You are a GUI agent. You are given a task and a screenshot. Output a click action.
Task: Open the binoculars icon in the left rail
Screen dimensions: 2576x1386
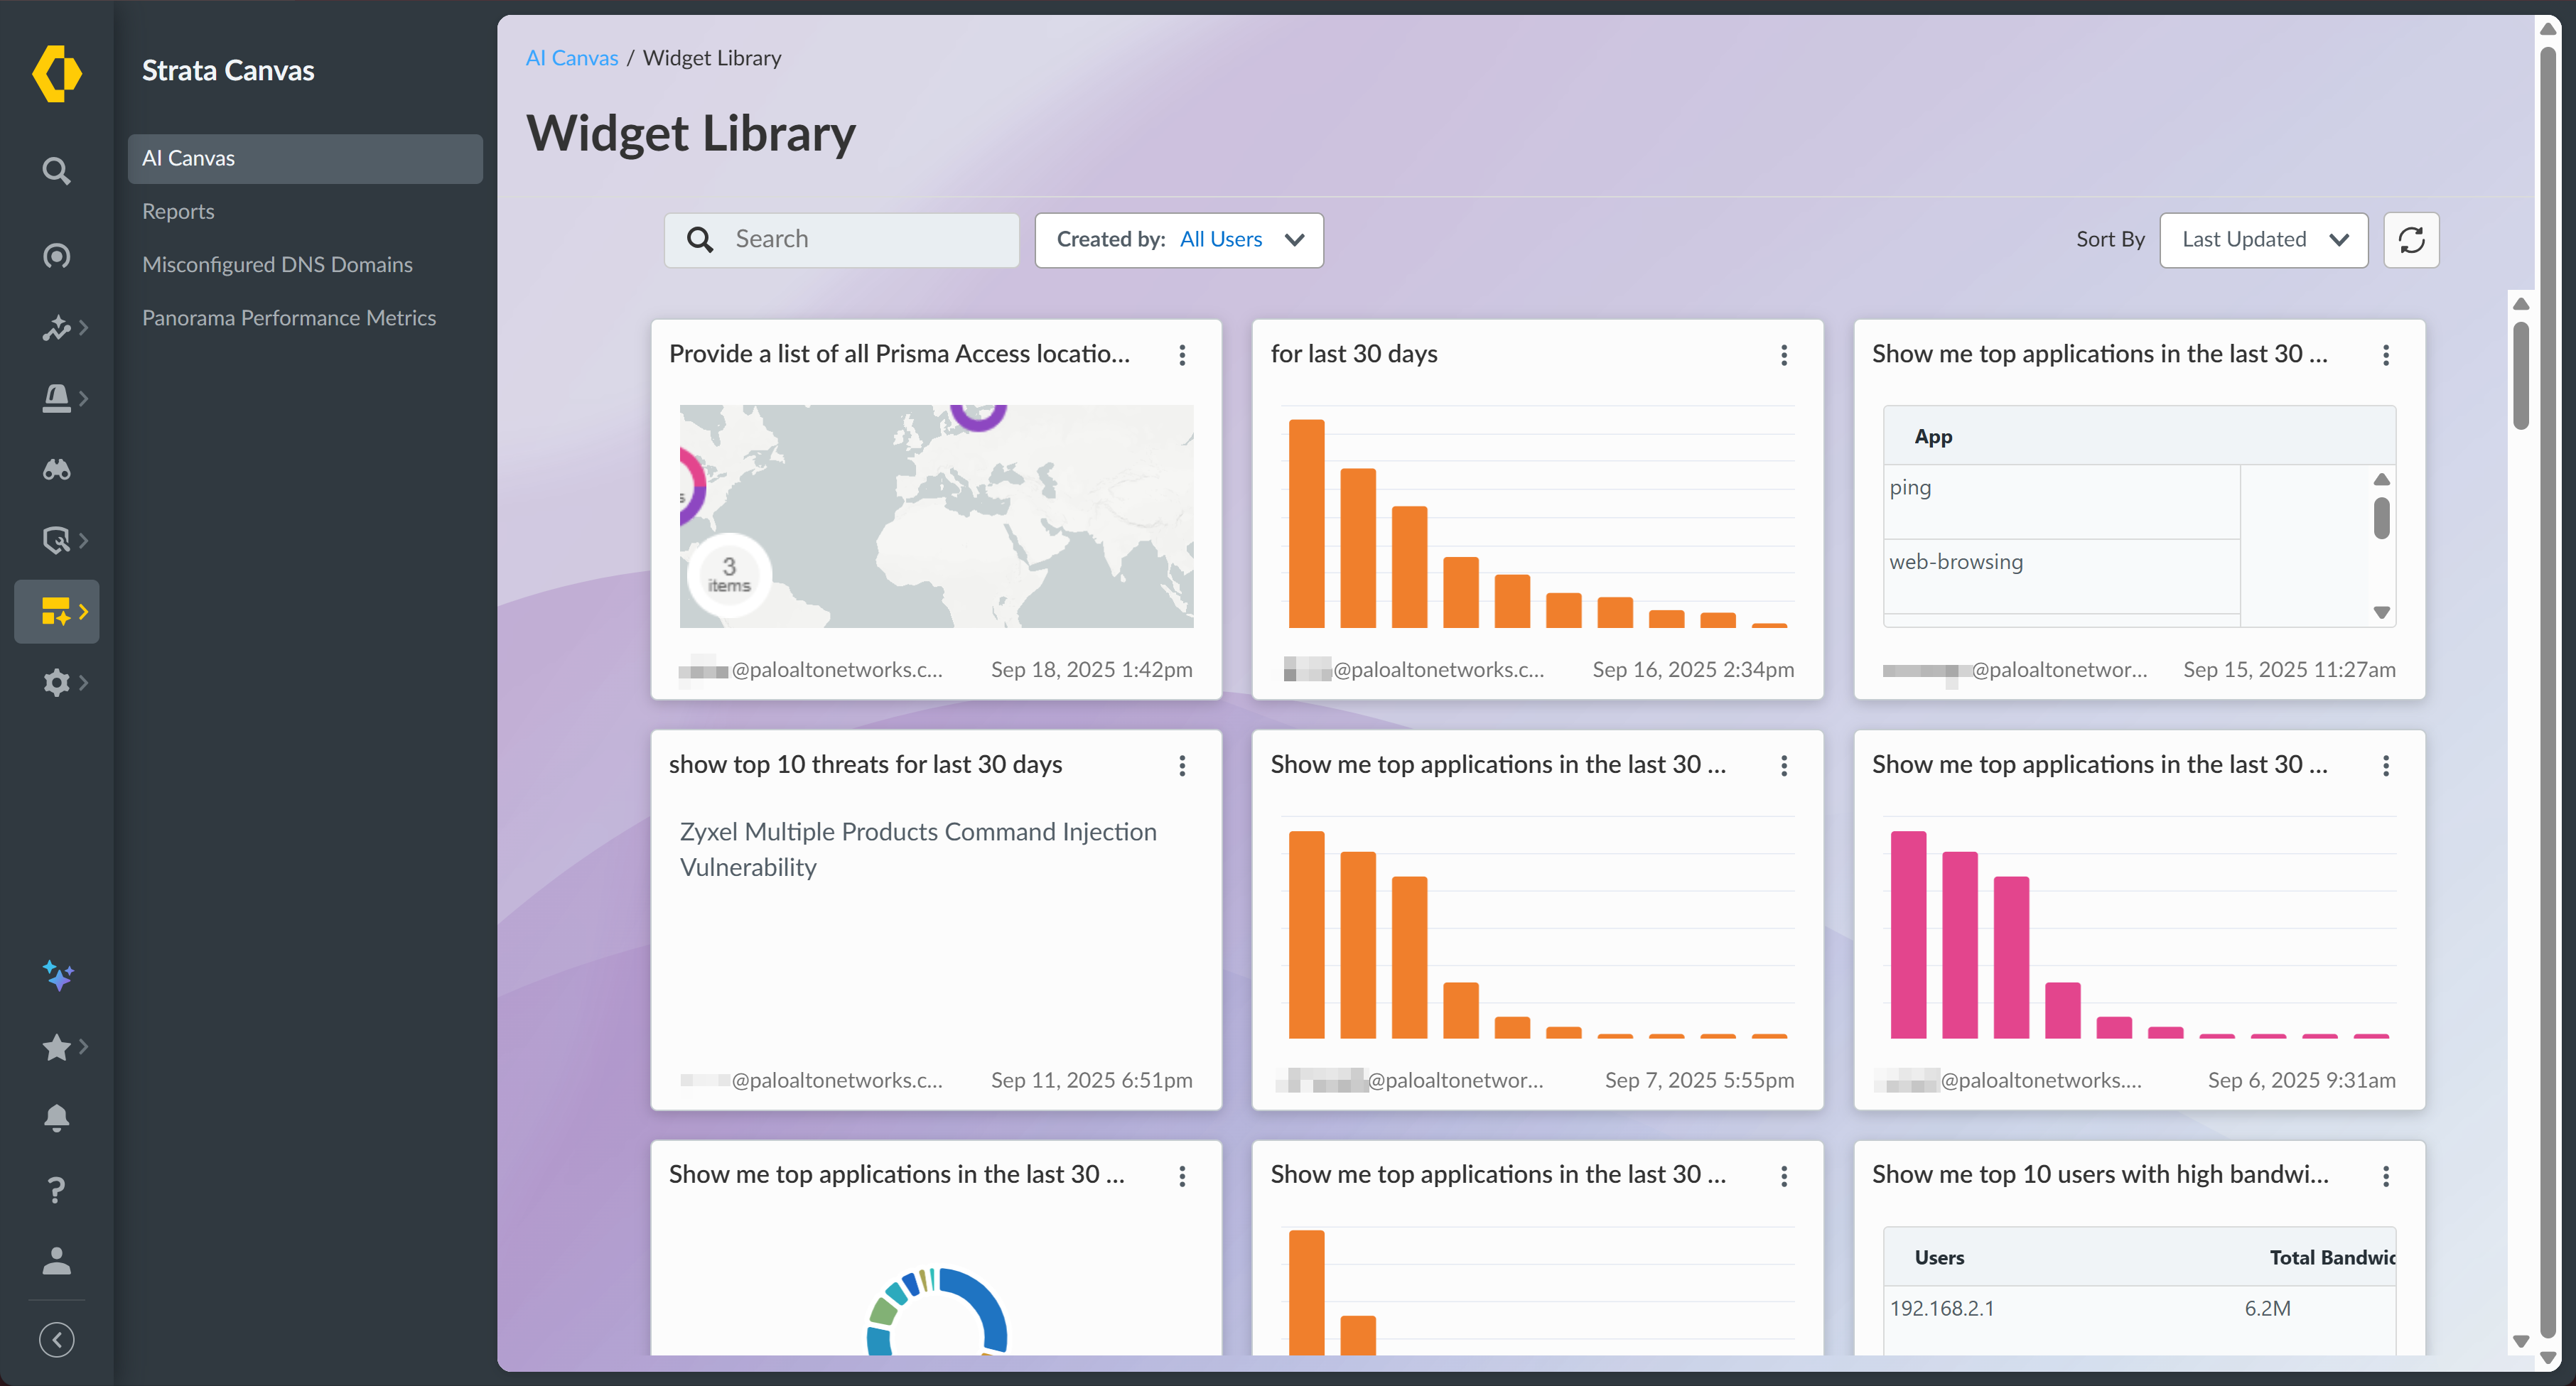pyautogui.click(x=57, y=469)
